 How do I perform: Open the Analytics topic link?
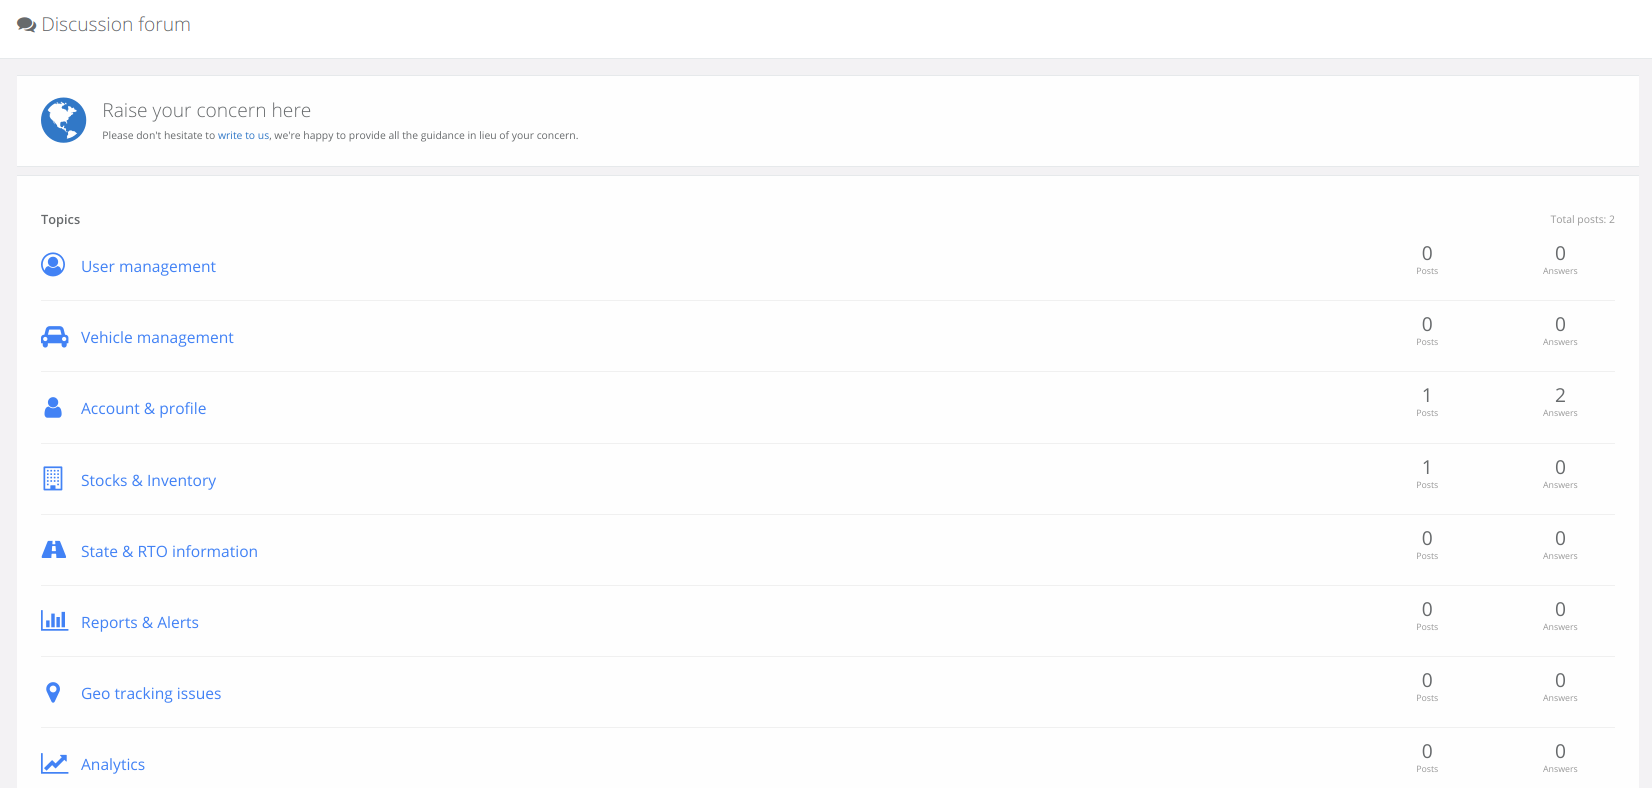113,765
